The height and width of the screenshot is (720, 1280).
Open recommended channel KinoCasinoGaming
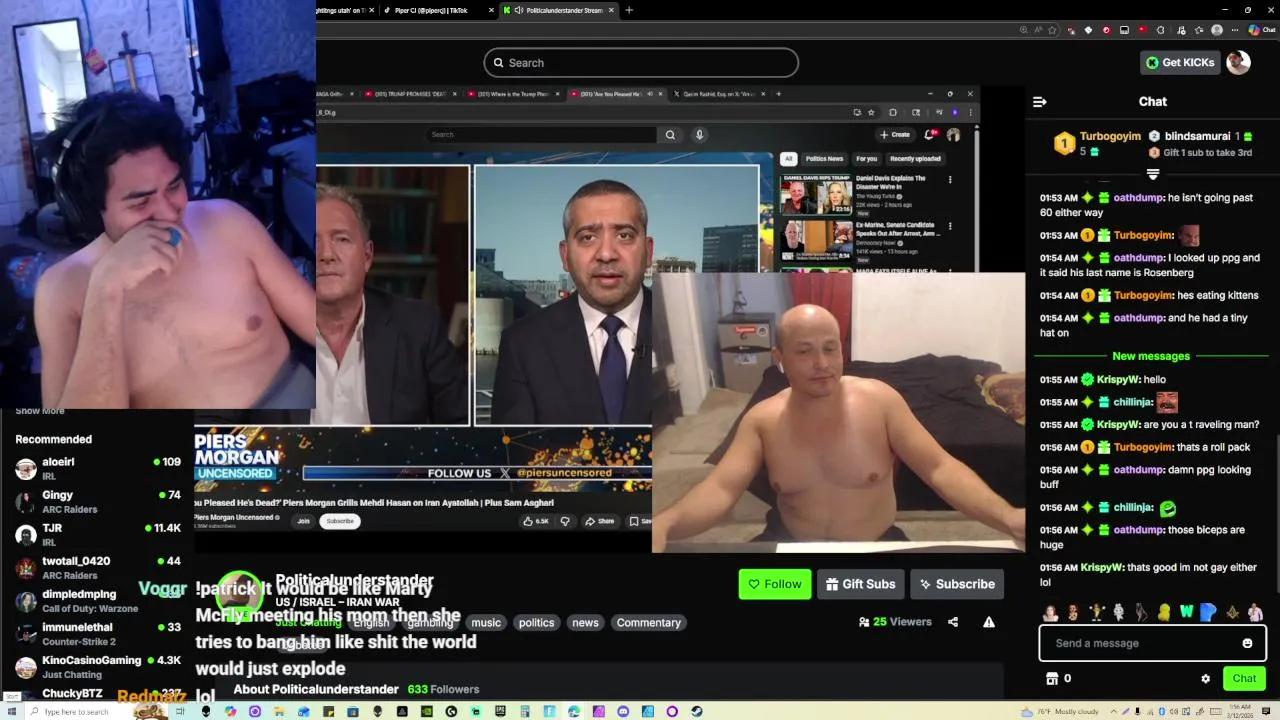[97, 666]
